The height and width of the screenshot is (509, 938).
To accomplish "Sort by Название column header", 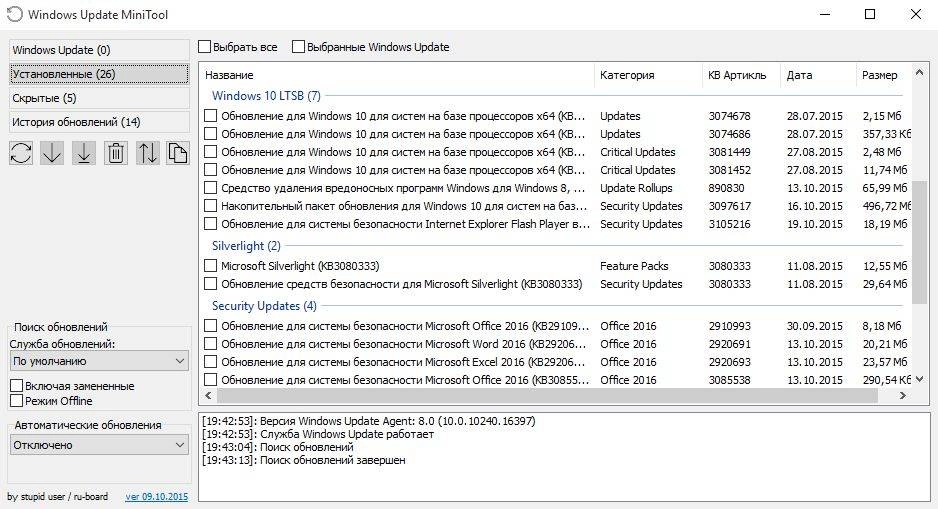I will tap(397, 75).
